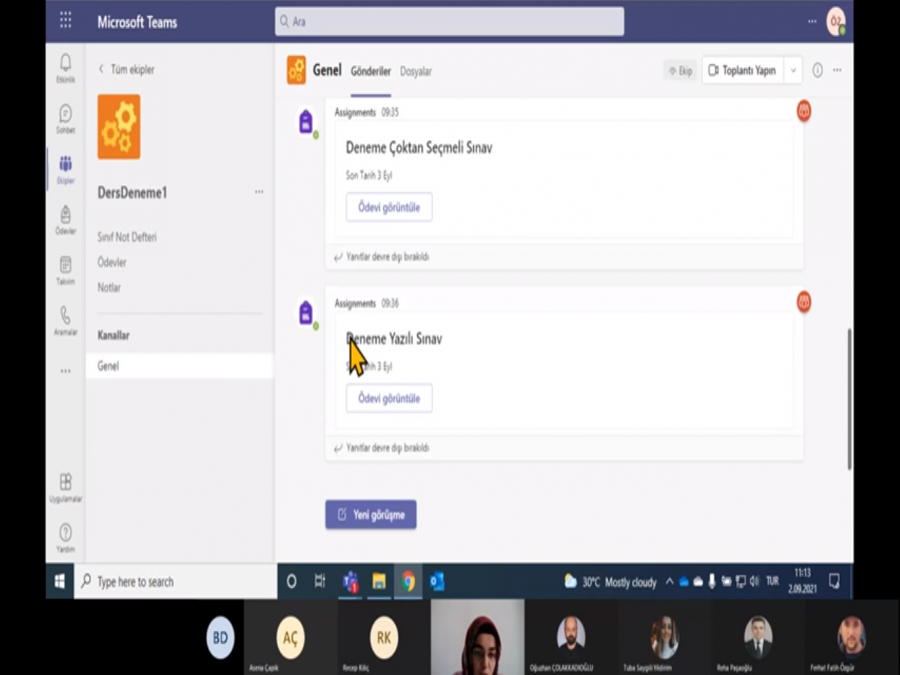Viewport: 900px width, 675px height.
Task: Click the Ara search field
Action: coord(449,21)
